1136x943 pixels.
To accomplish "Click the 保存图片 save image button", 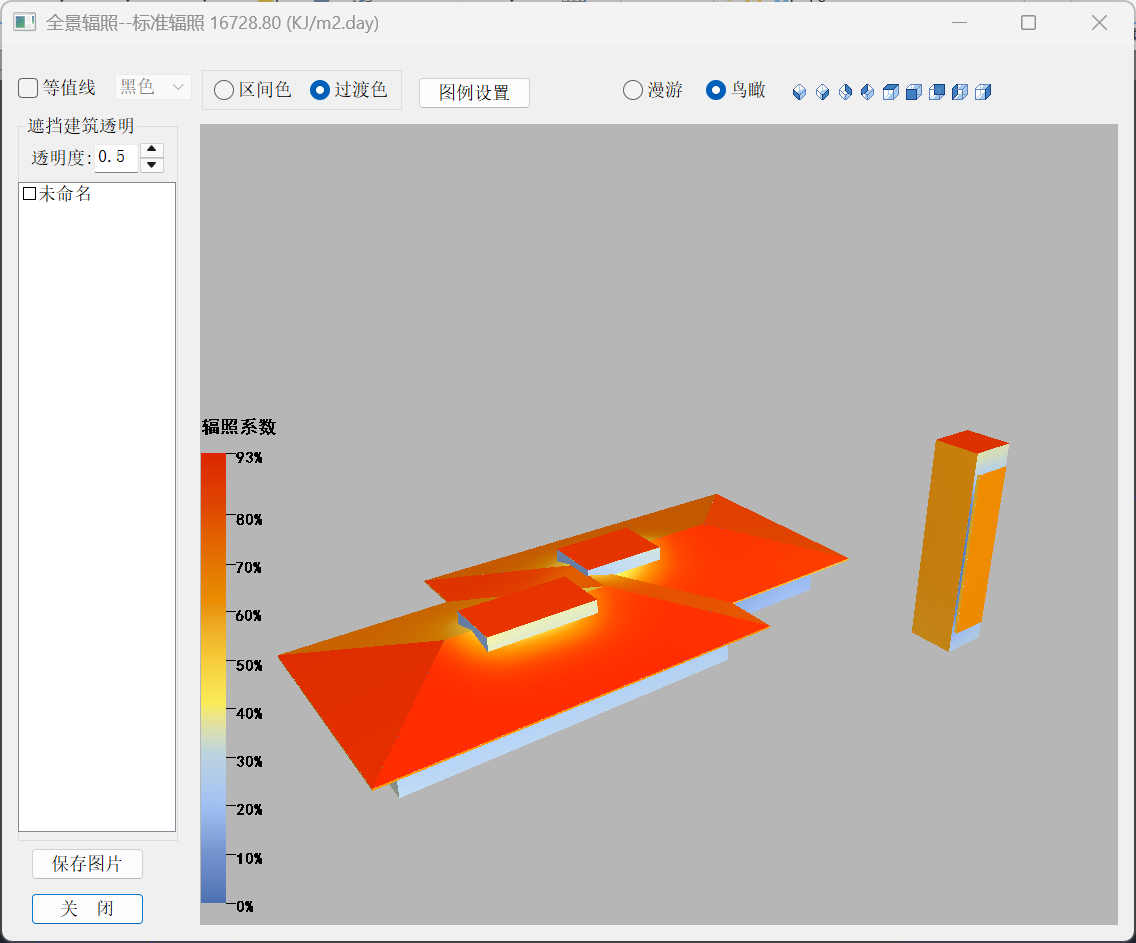I will tap(87, 864).
